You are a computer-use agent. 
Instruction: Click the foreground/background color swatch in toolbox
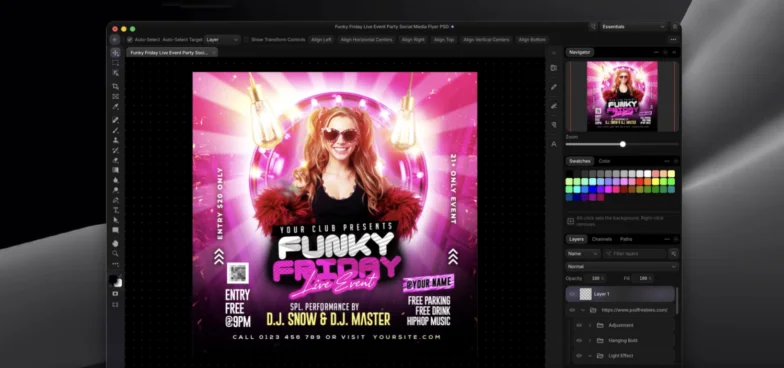point(116,280)
